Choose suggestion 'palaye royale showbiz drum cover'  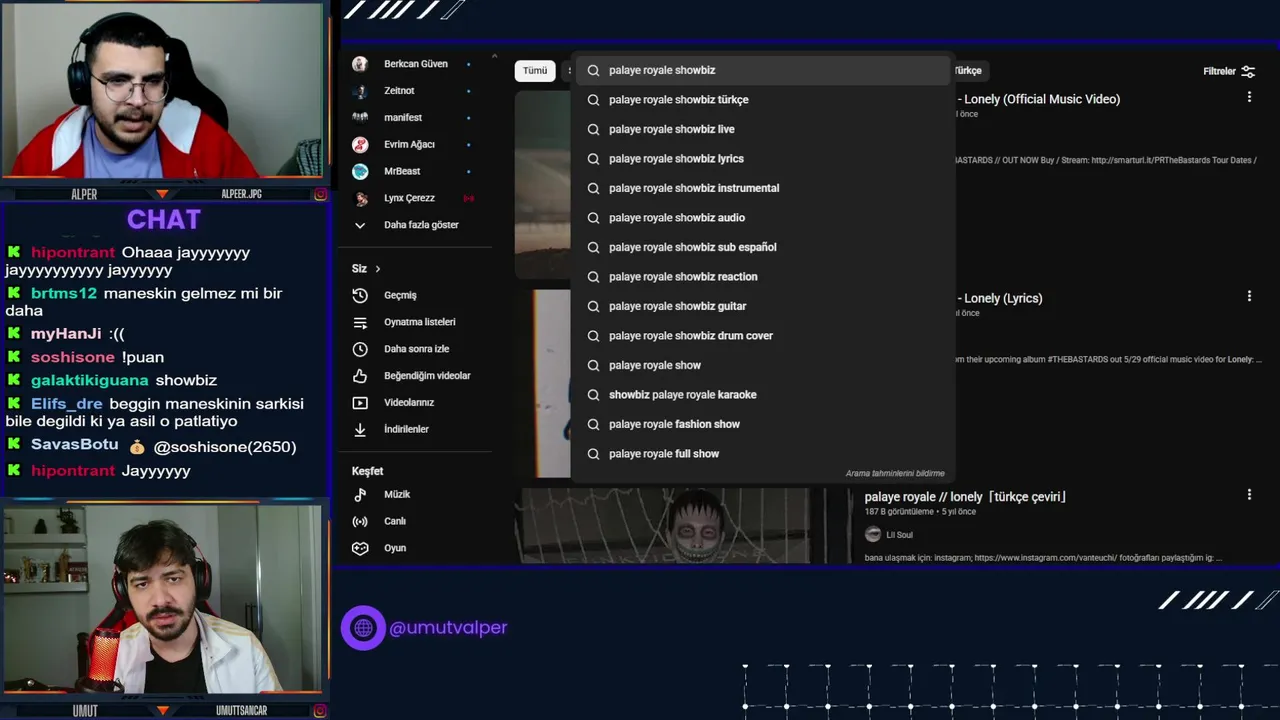761,336
